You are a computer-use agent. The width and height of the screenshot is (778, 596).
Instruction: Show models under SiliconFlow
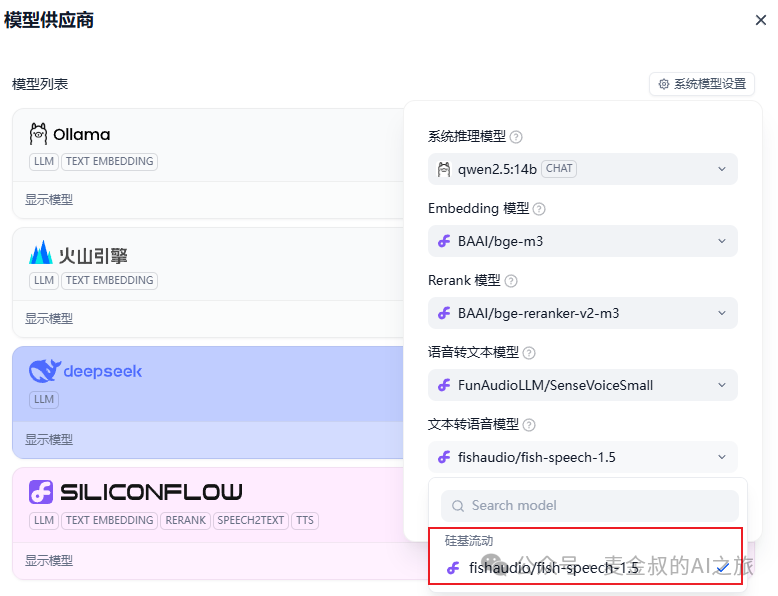[x=49, y=561]
